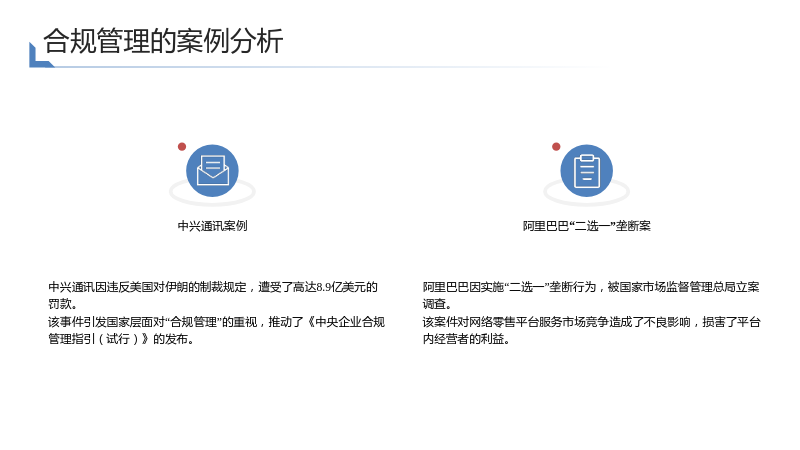Select the heading 阿里巴巴“二选一”垄断案
This screenshot has height=450, width=800.
point(587,226)
